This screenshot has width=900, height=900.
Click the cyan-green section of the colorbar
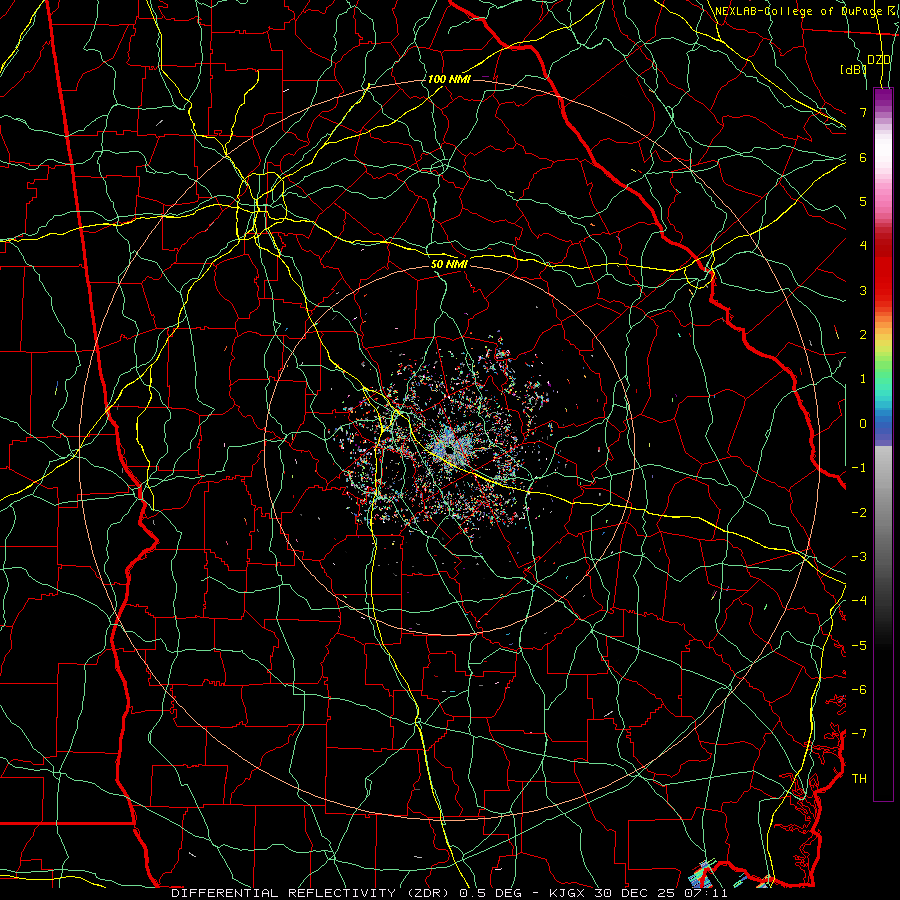pyautogui.click(x=883, y=385)
